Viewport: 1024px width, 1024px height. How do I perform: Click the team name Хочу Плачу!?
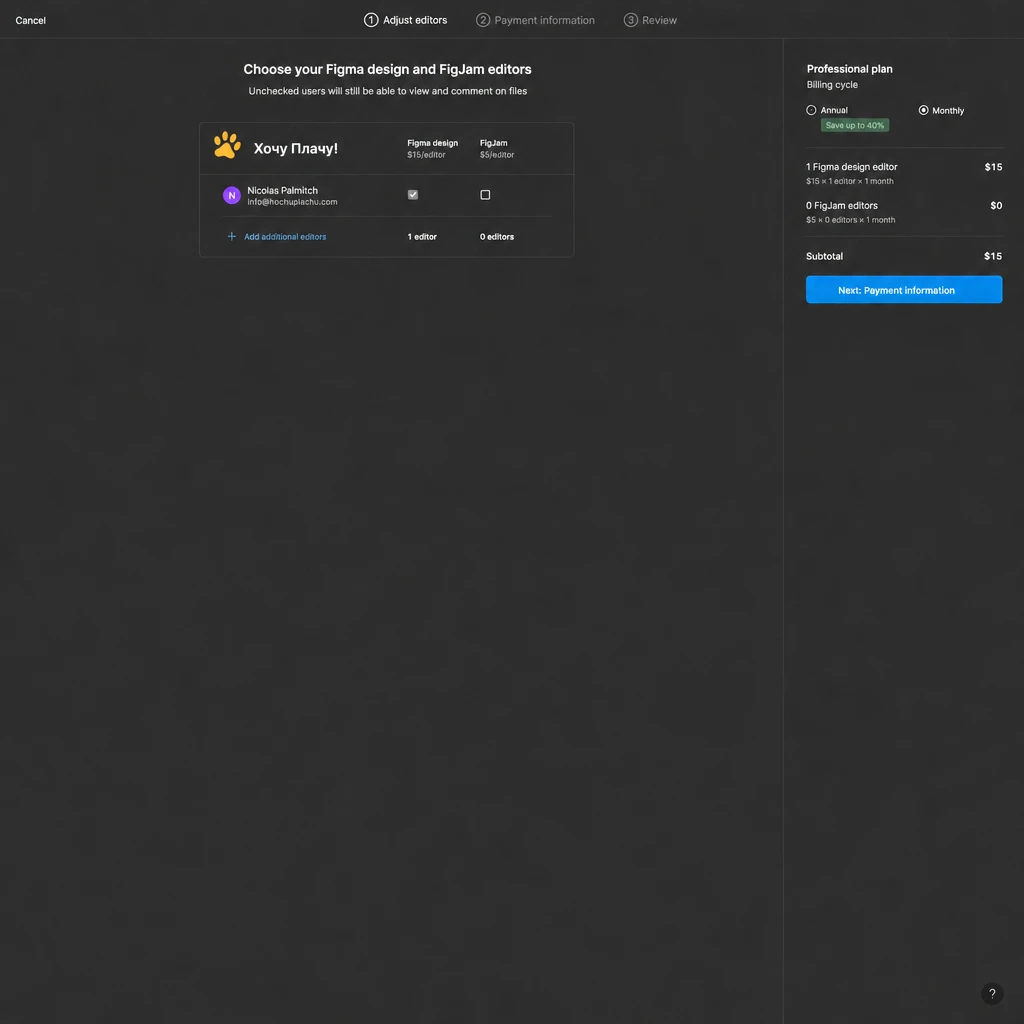pos(295,148)
